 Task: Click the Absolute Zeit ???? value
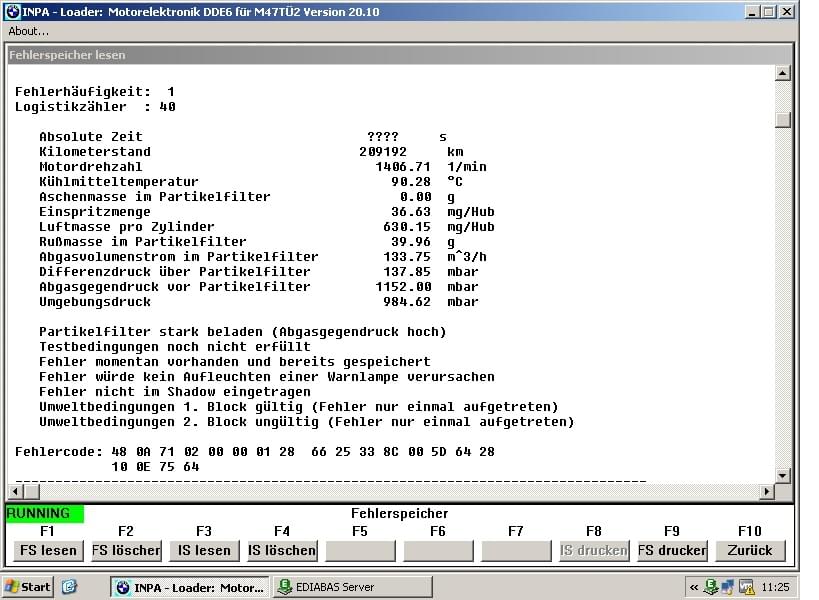(383, 137)
